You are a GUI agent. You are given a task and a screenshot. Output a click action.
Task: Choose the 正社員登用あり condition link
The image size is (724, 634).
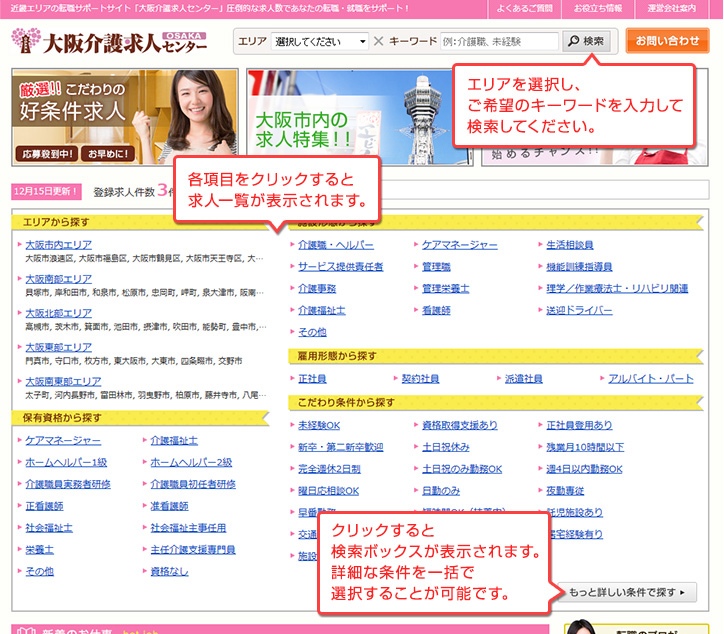(579, 425)
